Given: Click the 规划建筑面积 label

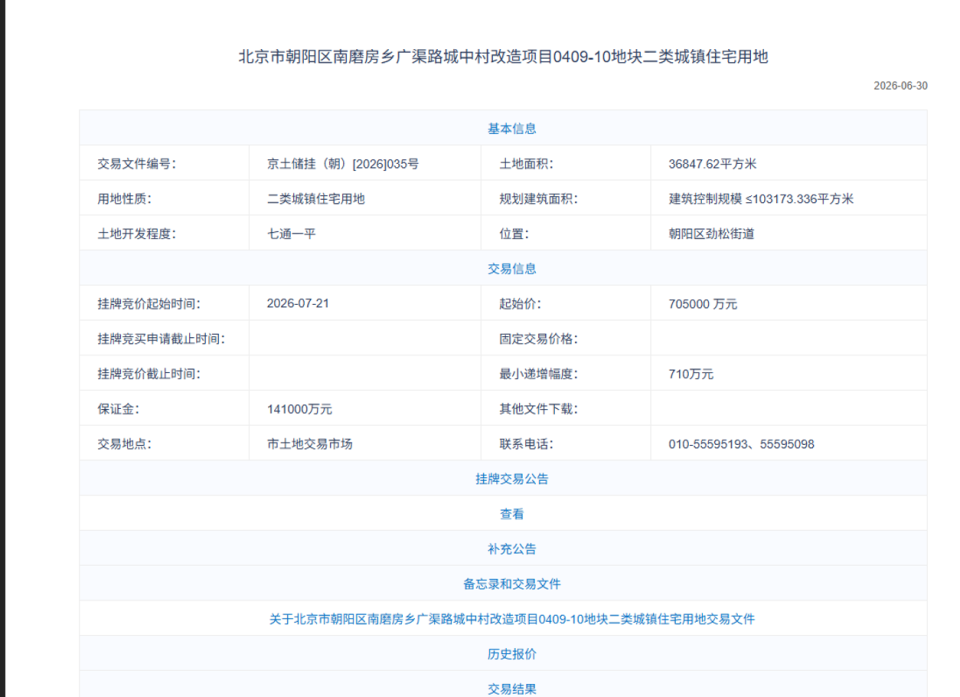Looking at the screenshot, I should [538, 199].
